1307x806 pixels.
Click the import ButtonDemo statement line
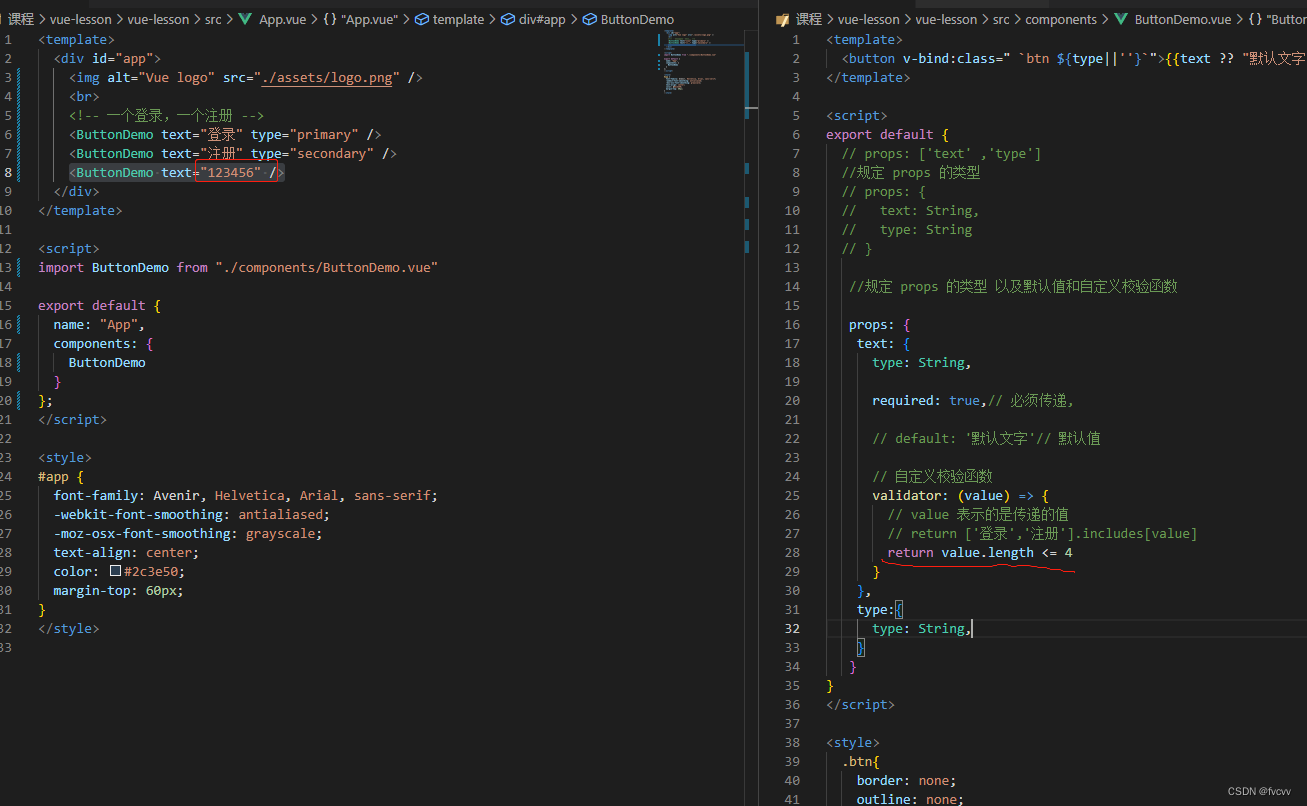[x=238, y=267]
